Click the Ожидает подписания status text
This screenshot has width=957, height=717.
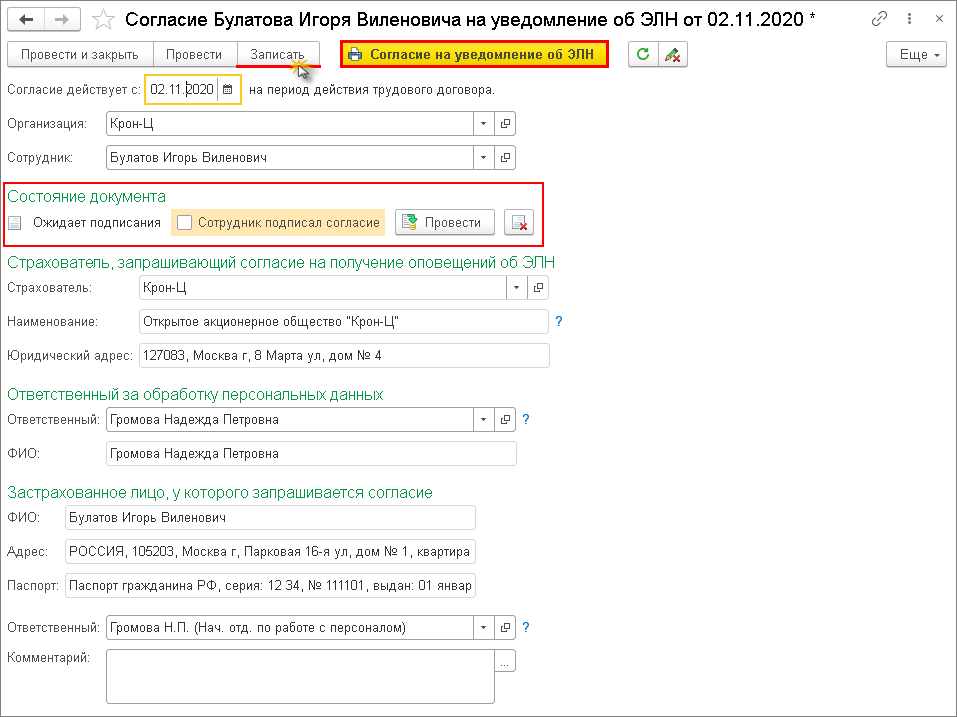click(x=97, y=223)
